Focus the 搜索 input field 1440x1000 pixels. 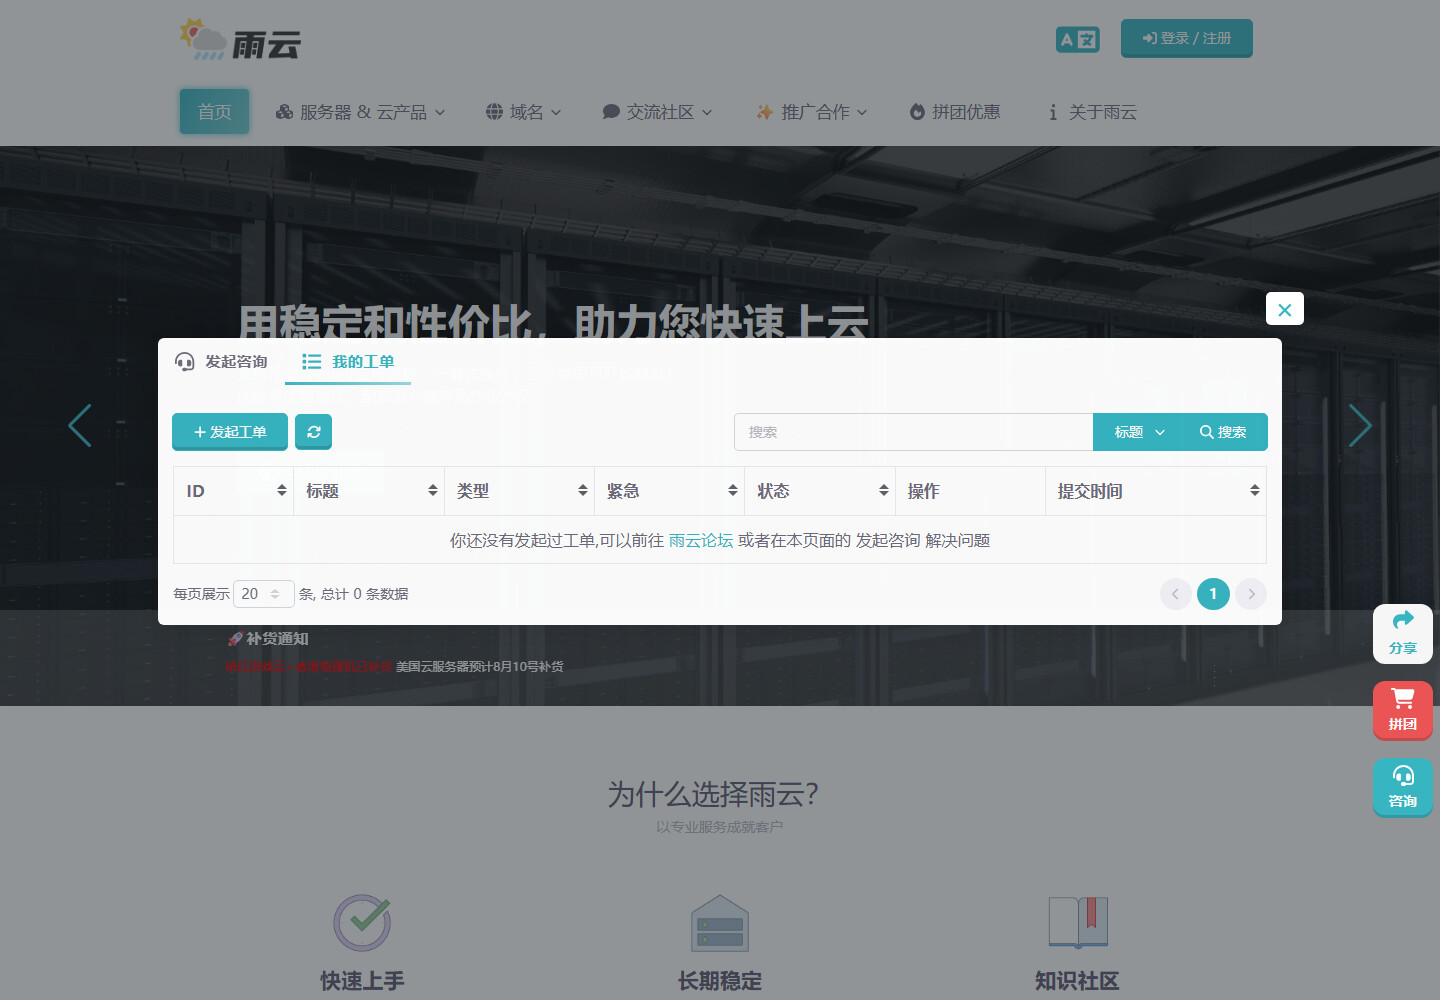913,432
